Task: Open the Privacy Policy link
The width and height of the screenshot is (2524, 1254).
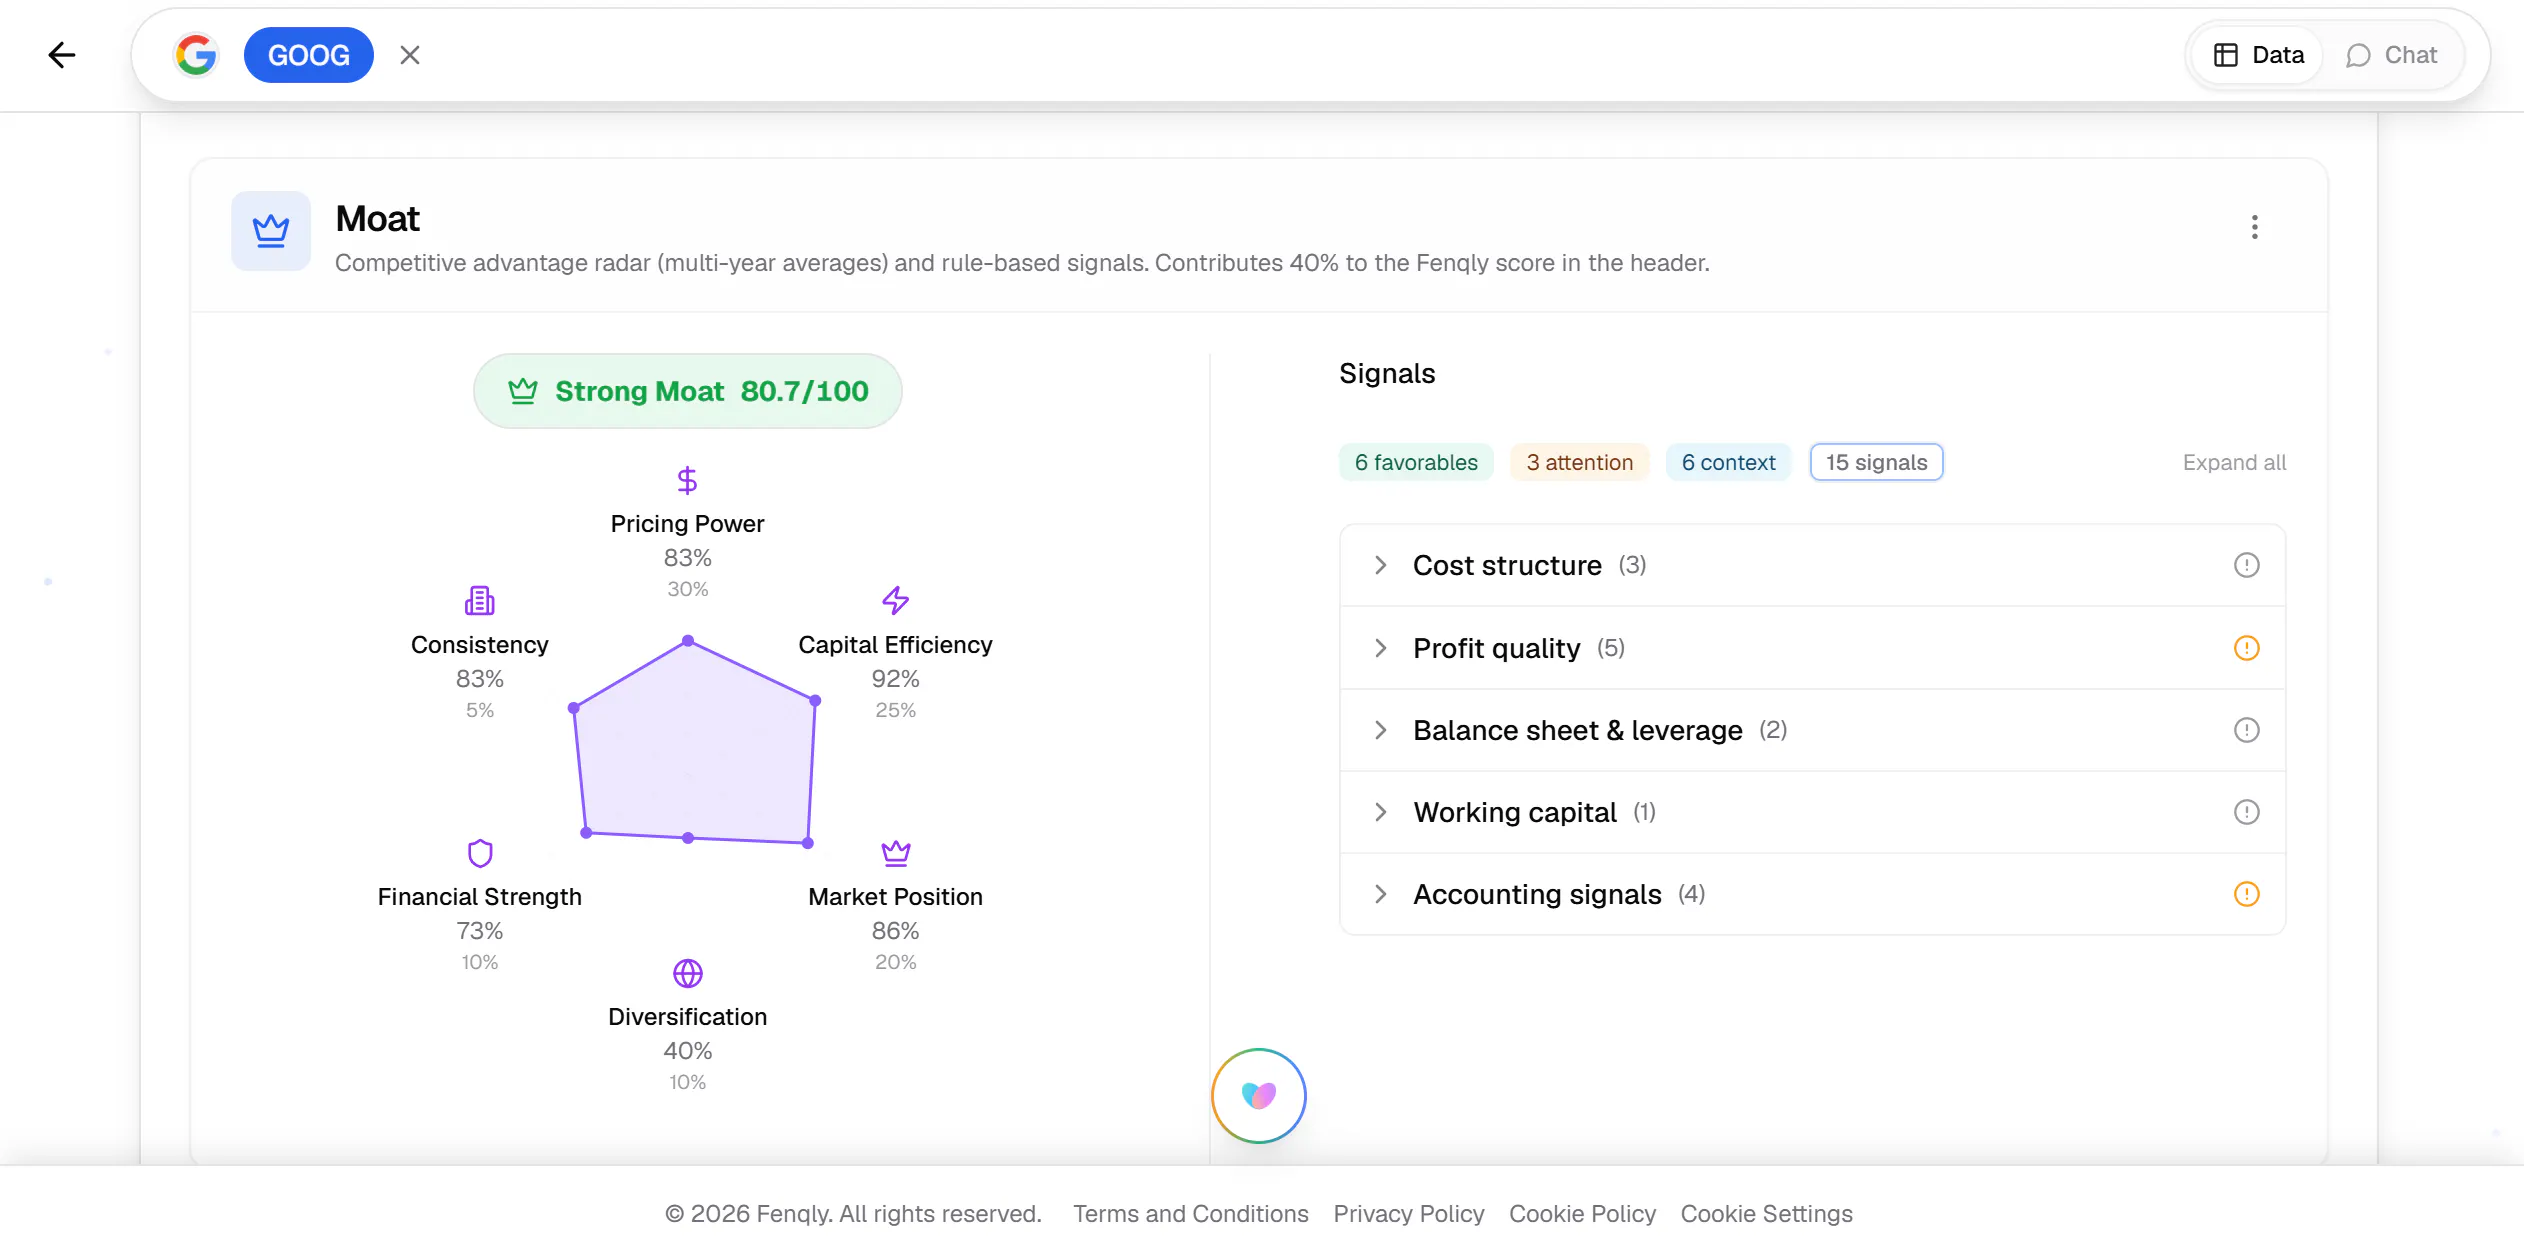Action: click(x=1408, y=1213)
